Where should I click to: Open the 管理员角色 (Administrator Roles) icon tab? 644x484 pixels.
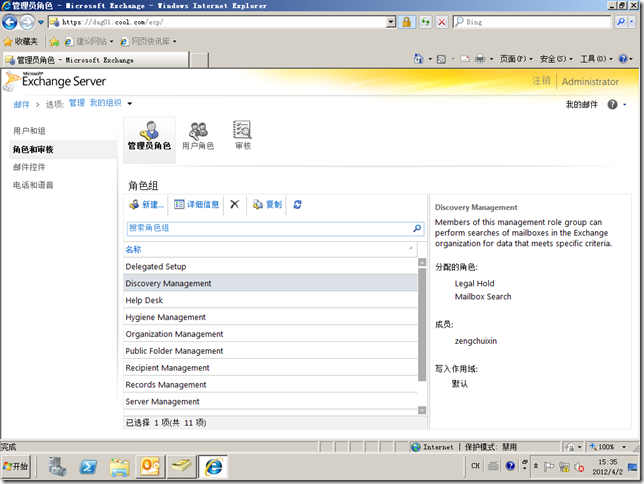point(149,136)
